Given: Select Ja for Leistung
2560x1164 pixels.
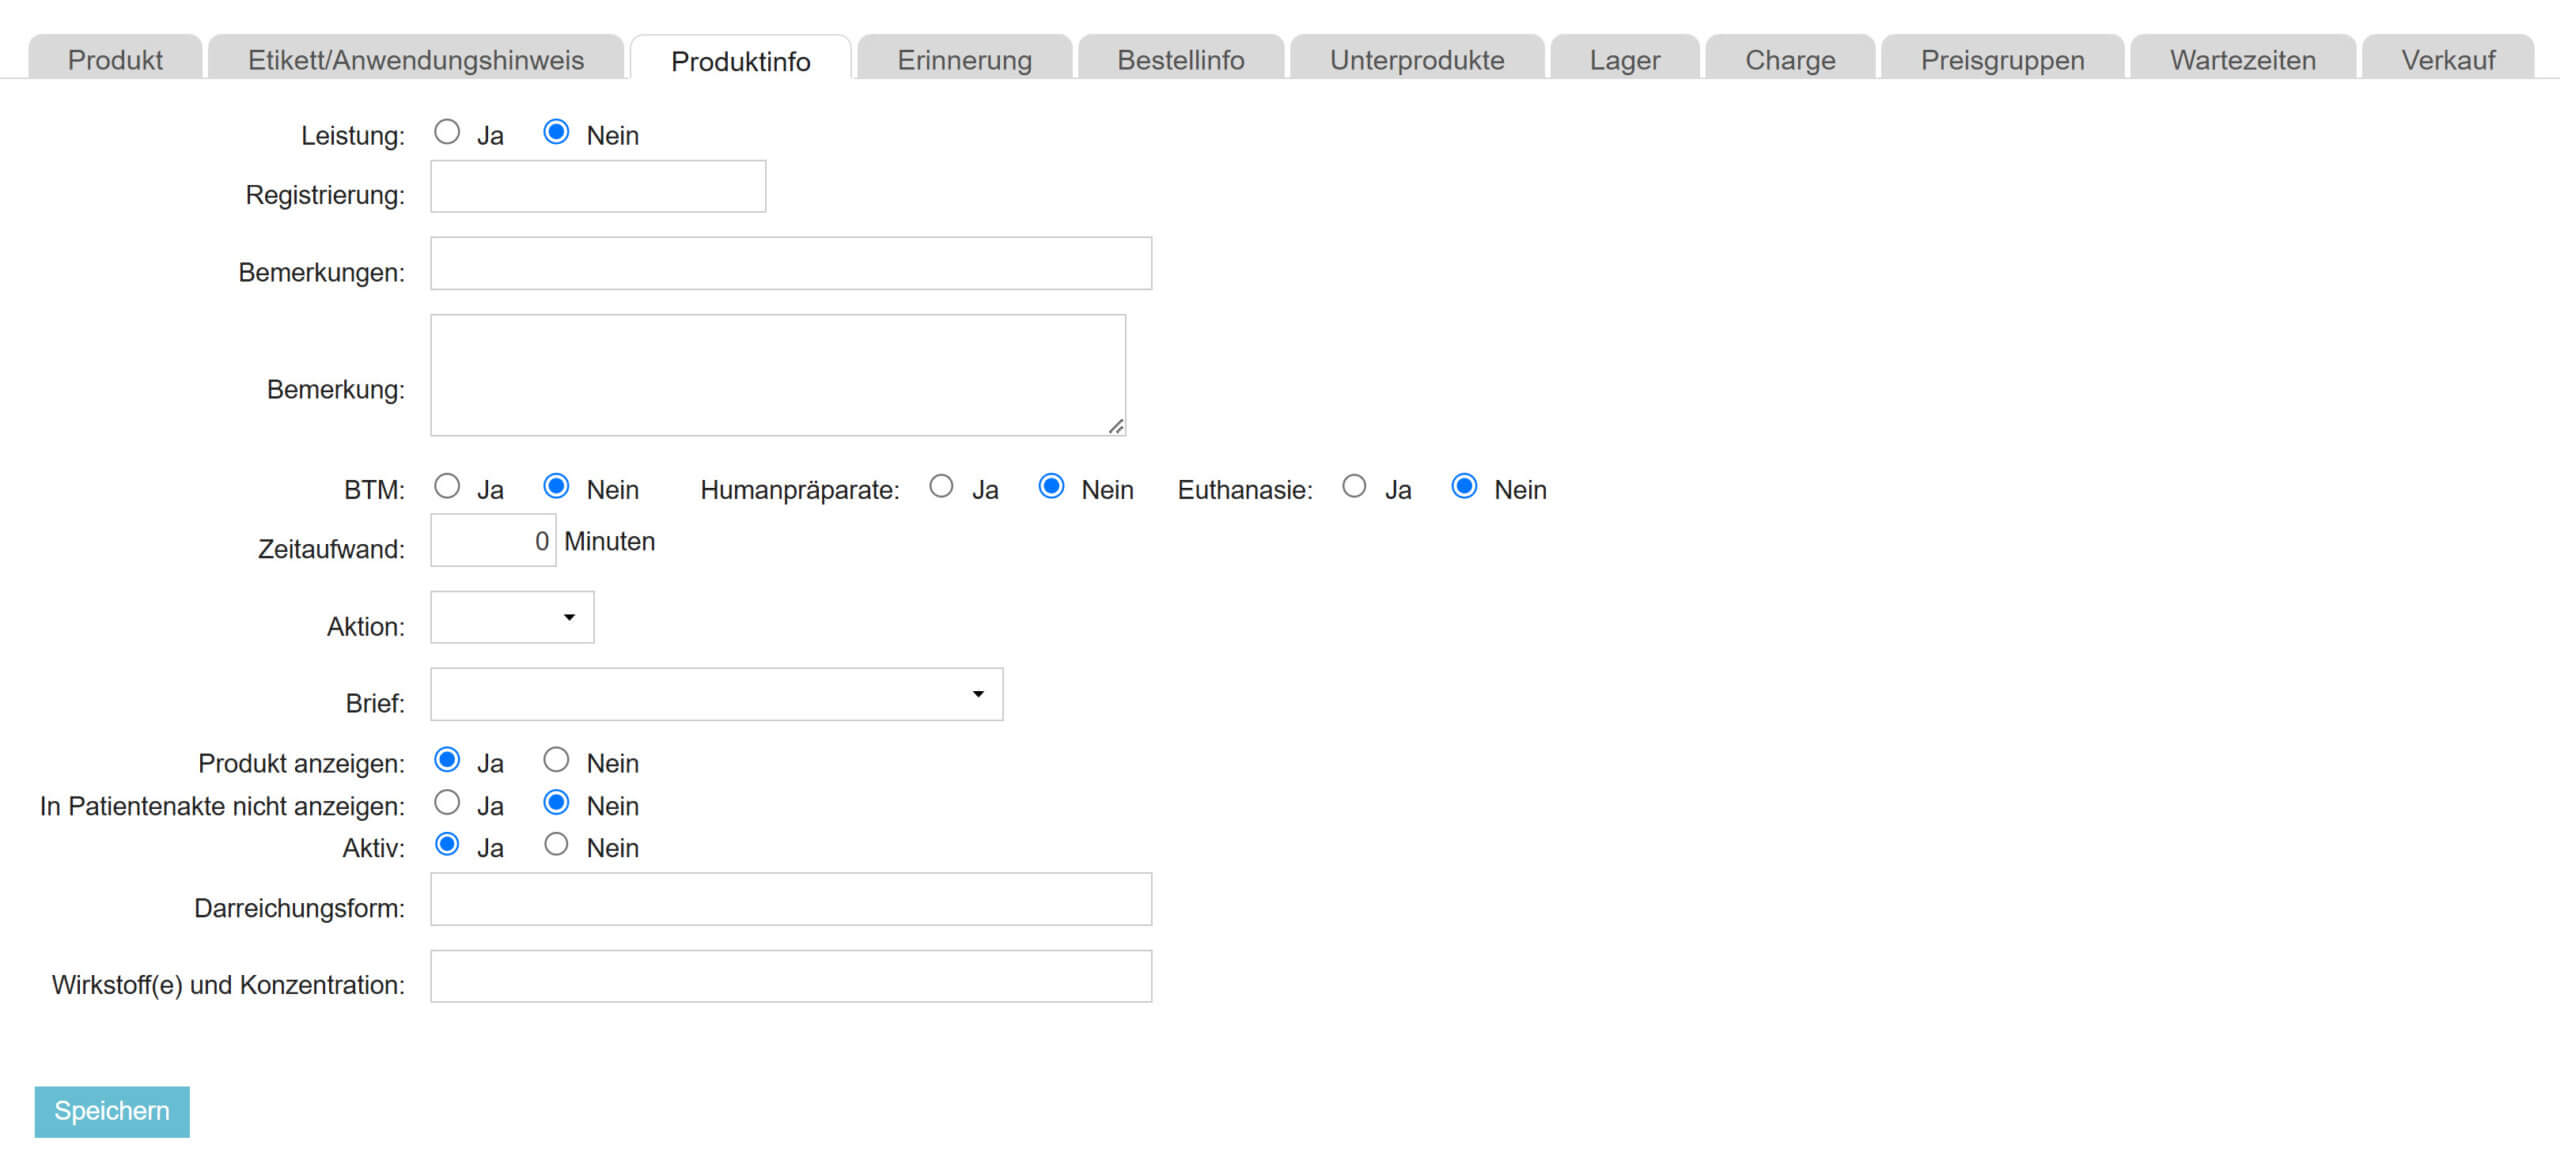Looking at the screenshot, I should tap(447, 132).
